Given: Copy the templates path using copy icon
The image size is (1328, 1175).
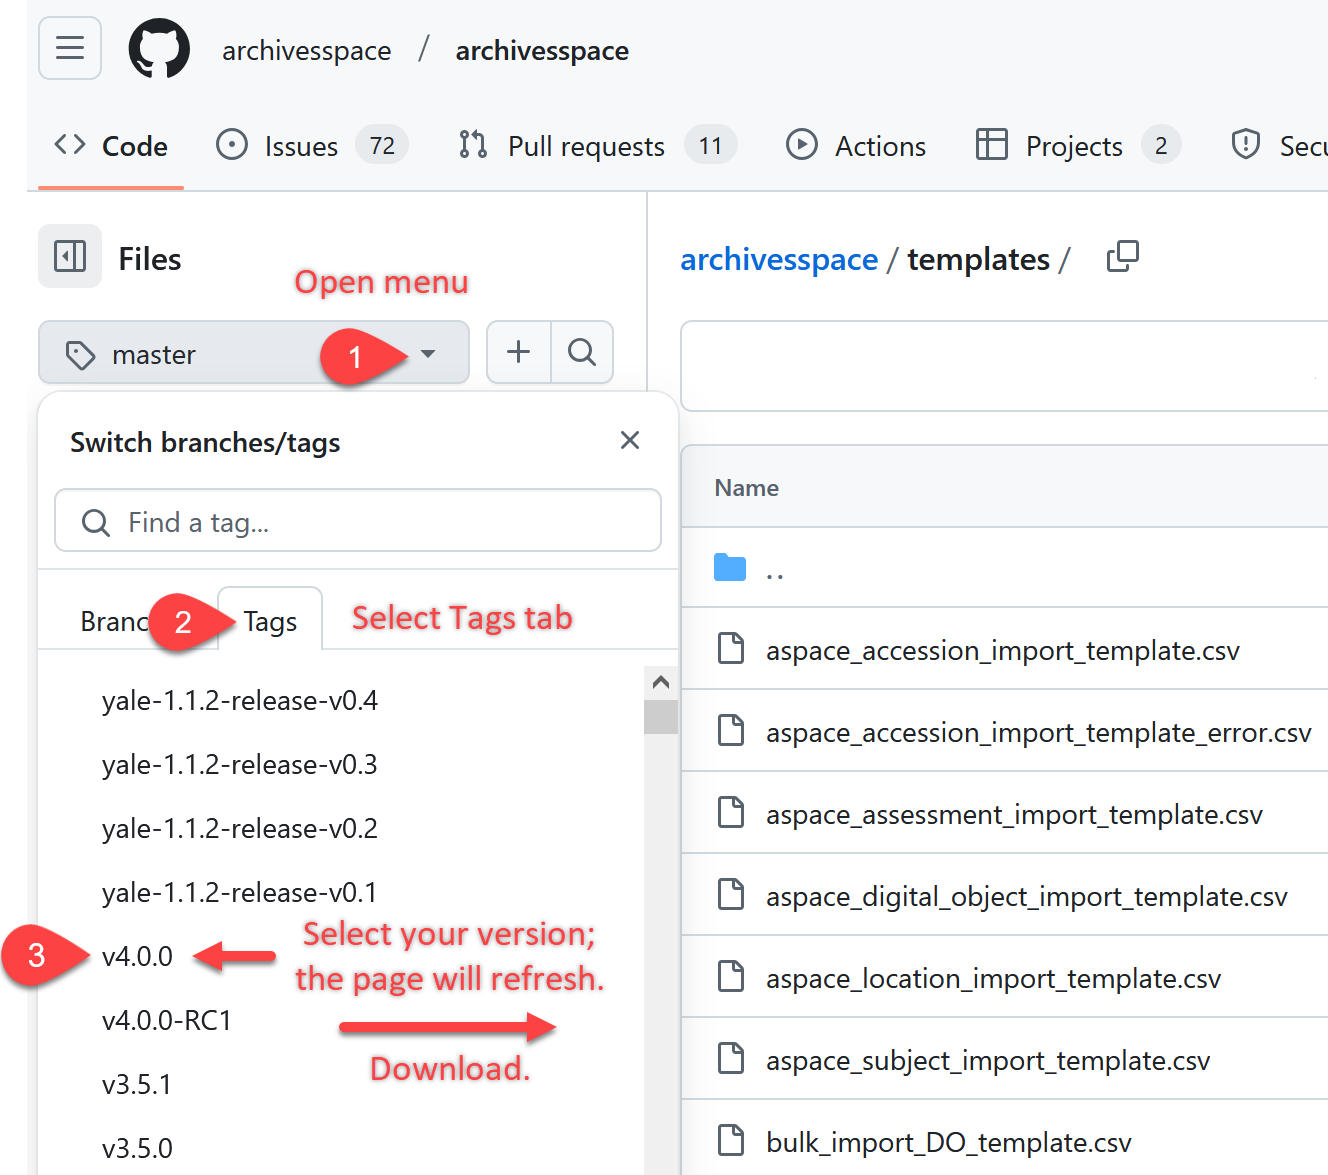Looking at the screenshot, I should pyautogui.click(x=1122, y=257).
